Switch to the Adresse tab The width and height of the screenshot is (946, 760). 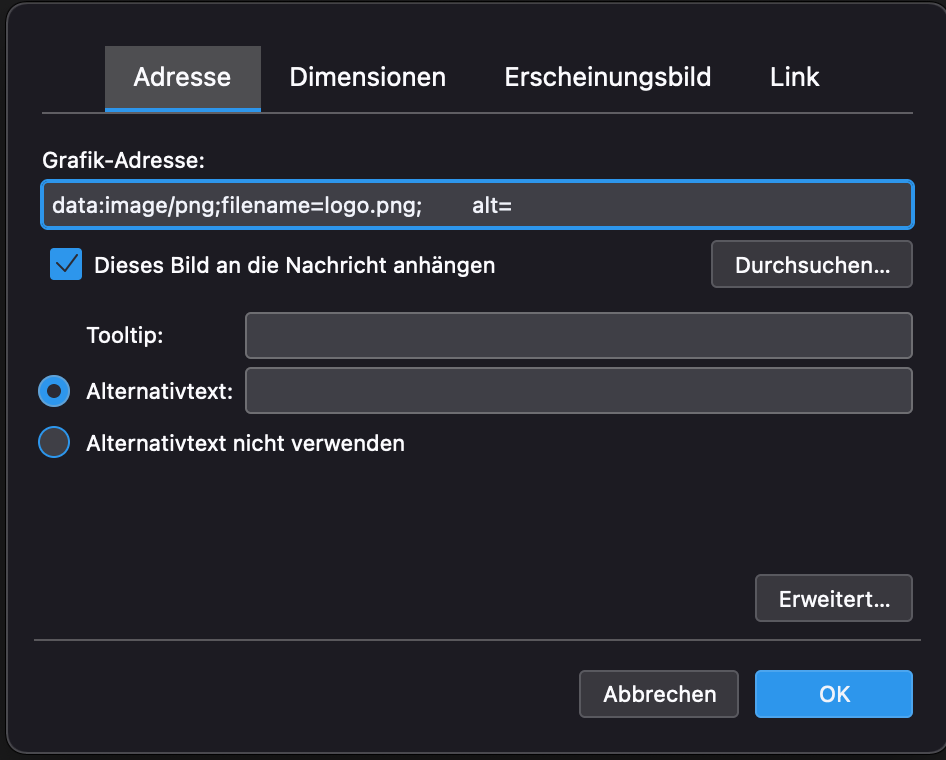coord(182,77)
